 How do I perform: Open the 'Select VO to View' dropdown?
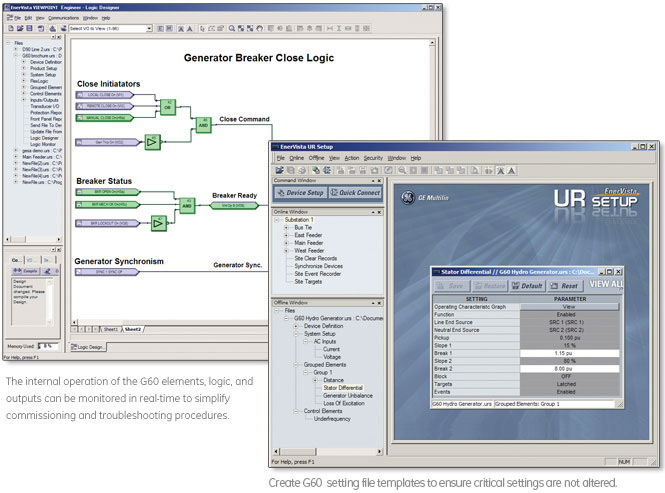(149, 28)
